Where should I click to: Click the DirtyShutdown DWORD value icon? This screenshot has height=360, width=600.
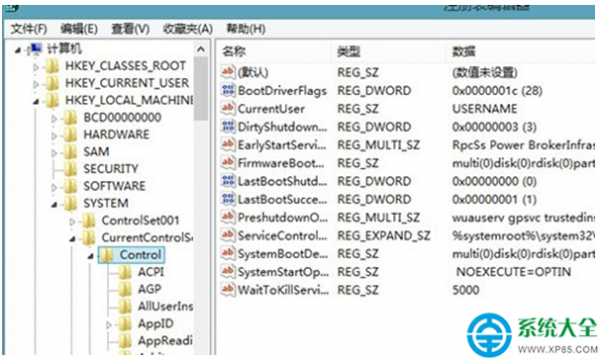click(x=228, y=126)
